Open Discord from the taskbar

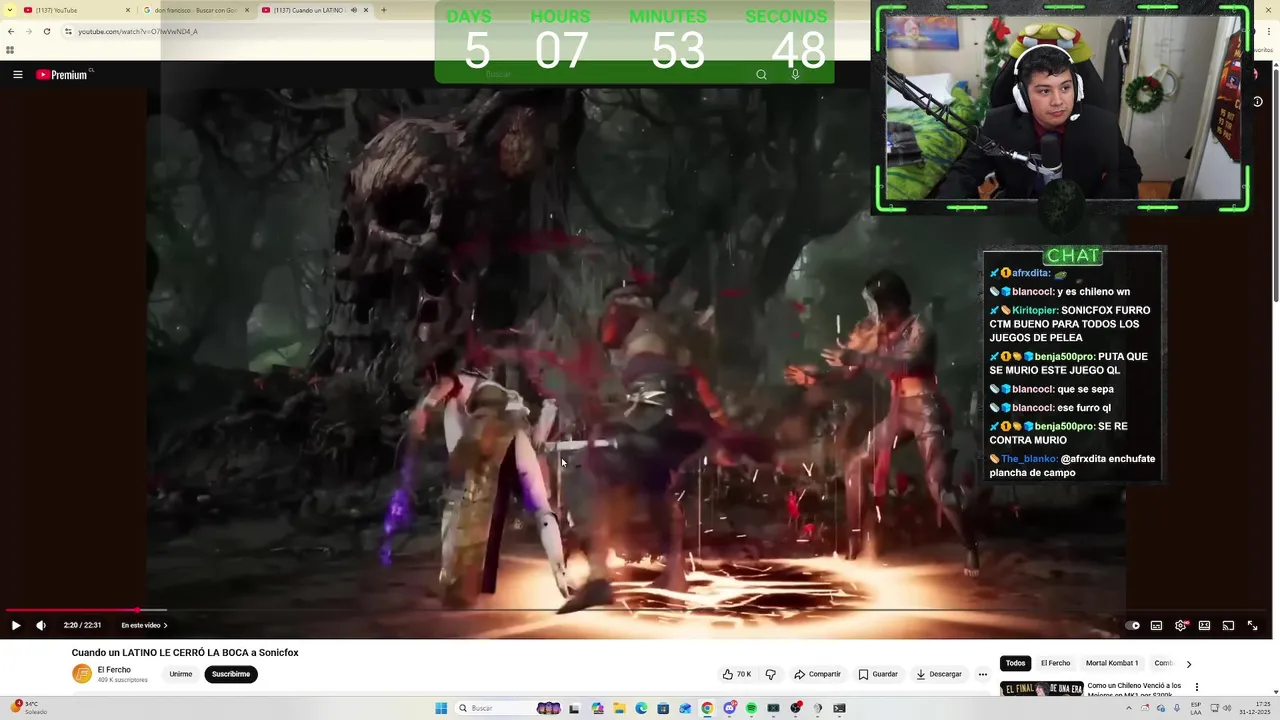pos(729,708)
